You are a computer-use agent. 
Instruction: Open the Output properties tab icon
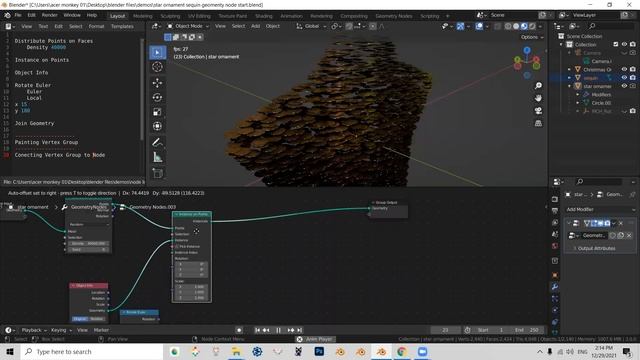point(555,211)
